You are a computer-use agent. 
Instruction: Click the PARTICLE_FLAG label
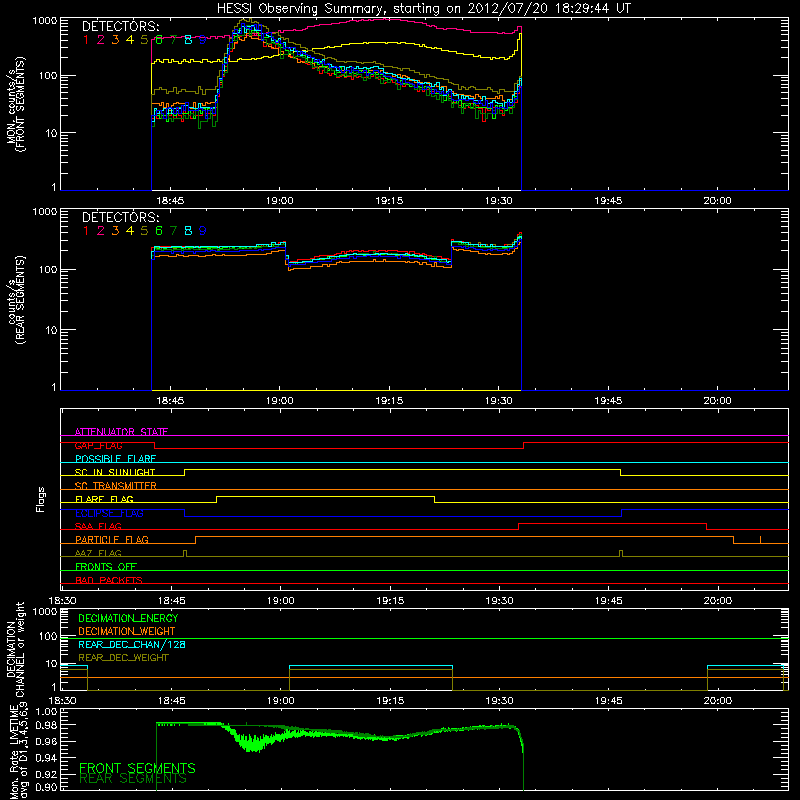pos(112,539)
